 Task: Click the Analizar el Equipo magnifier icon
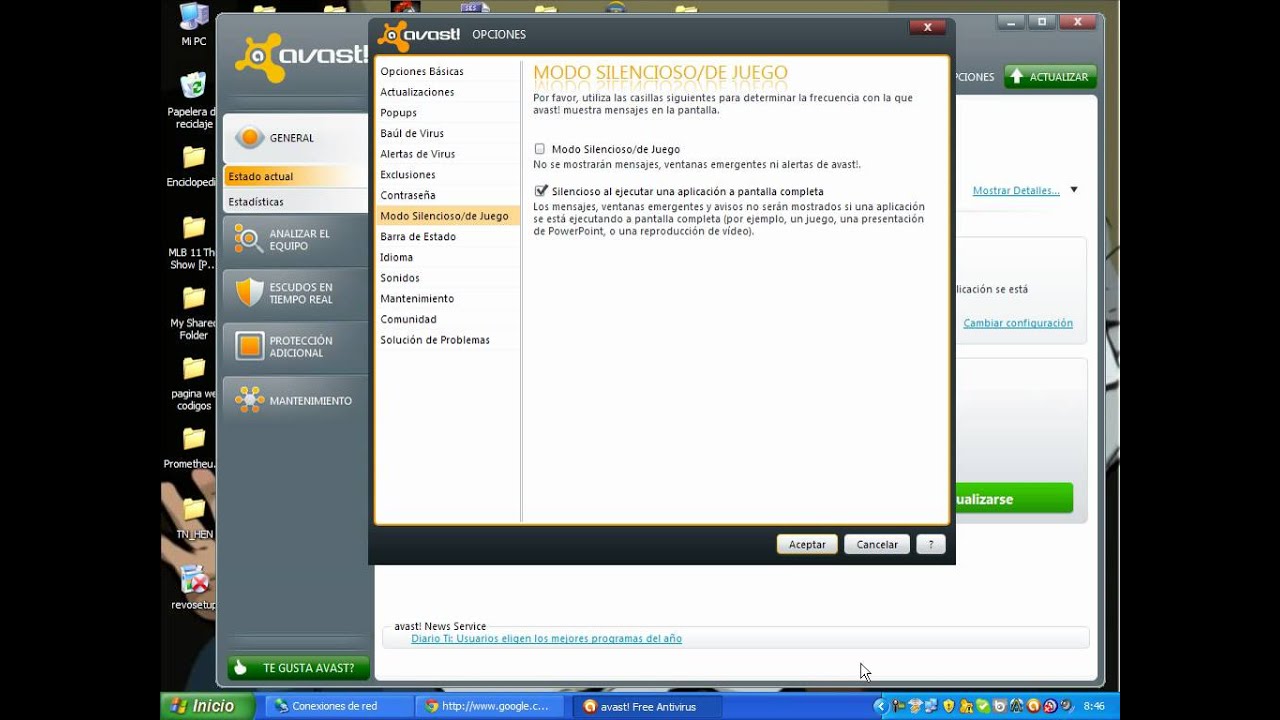coord(248,239)
